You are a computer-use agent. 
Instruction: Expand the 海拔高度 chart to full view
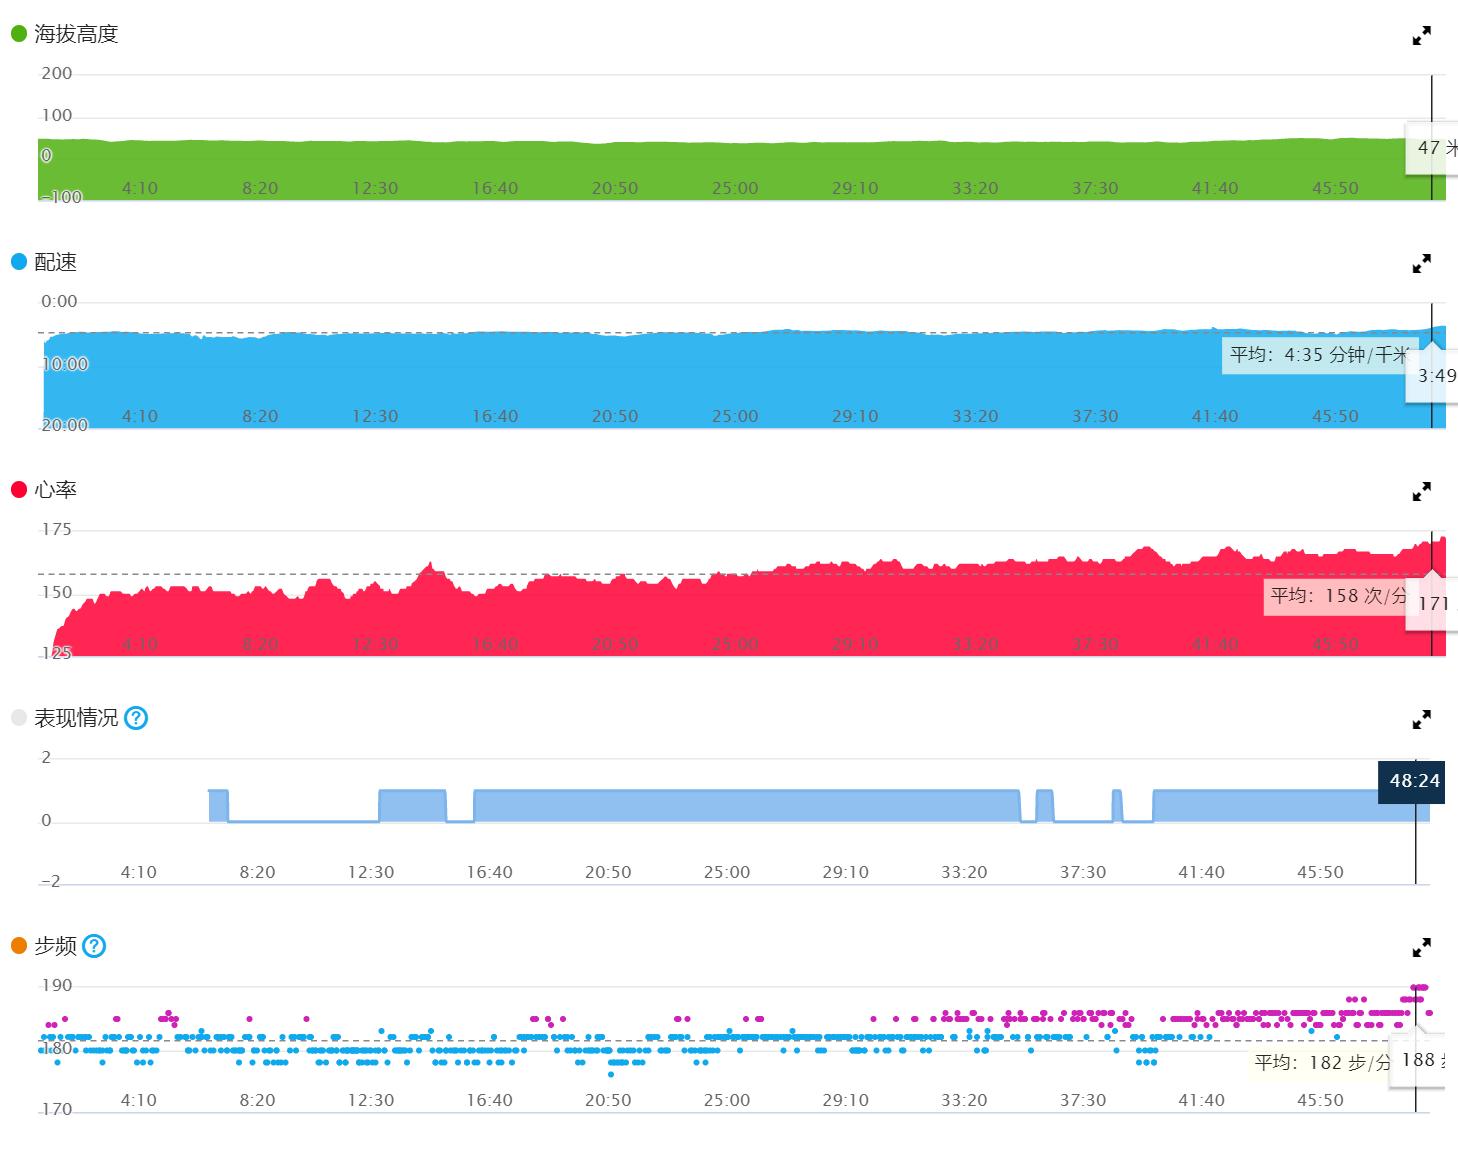pos(1421,36)
